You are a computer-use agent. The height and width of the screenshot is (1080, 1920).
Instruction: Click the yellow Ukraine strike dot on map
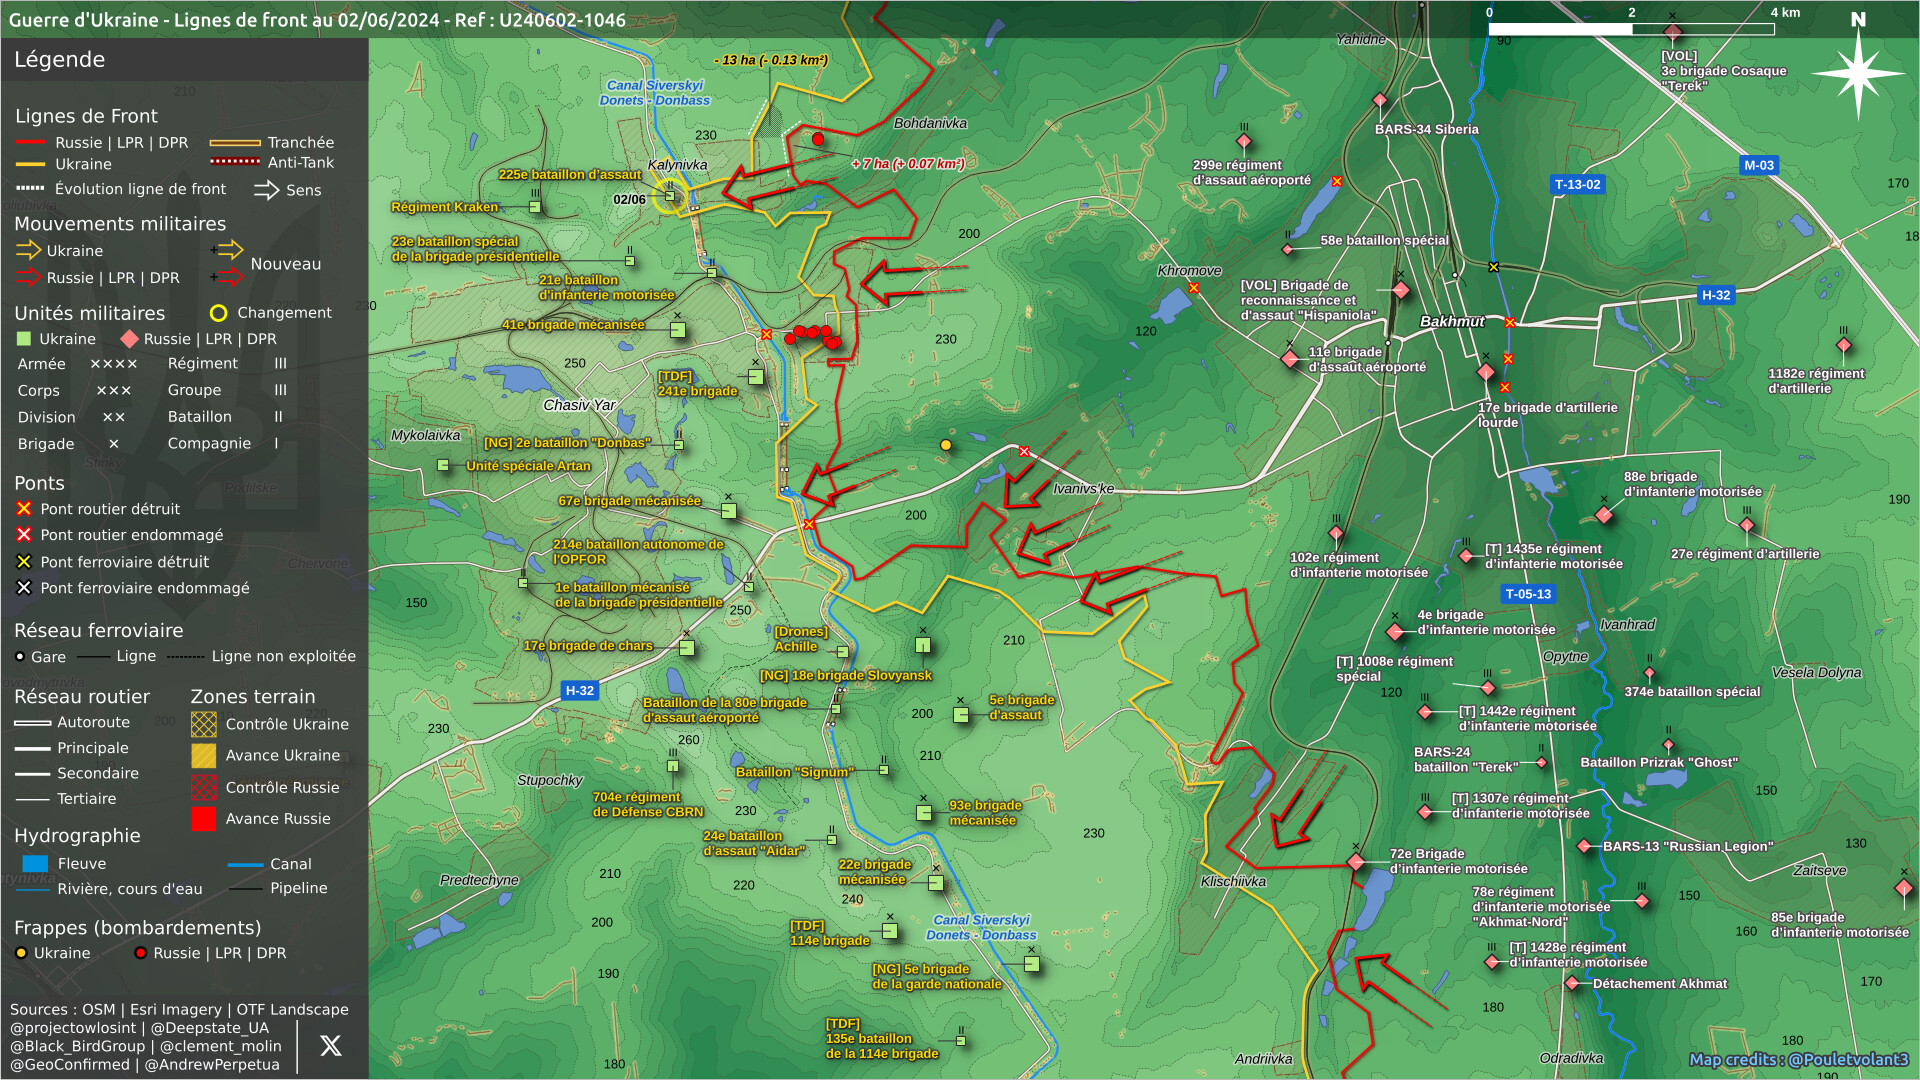(945, 445)
